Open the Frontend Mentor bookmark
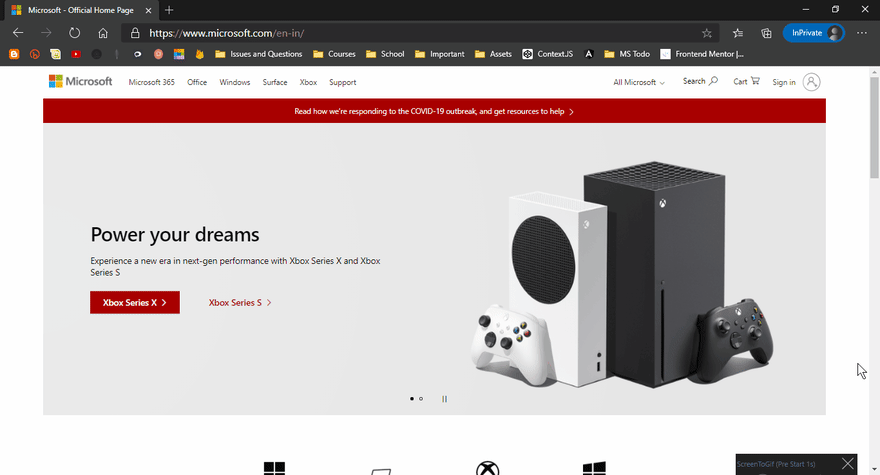Viewport: 880px width, 475px height. coord(702,54)
